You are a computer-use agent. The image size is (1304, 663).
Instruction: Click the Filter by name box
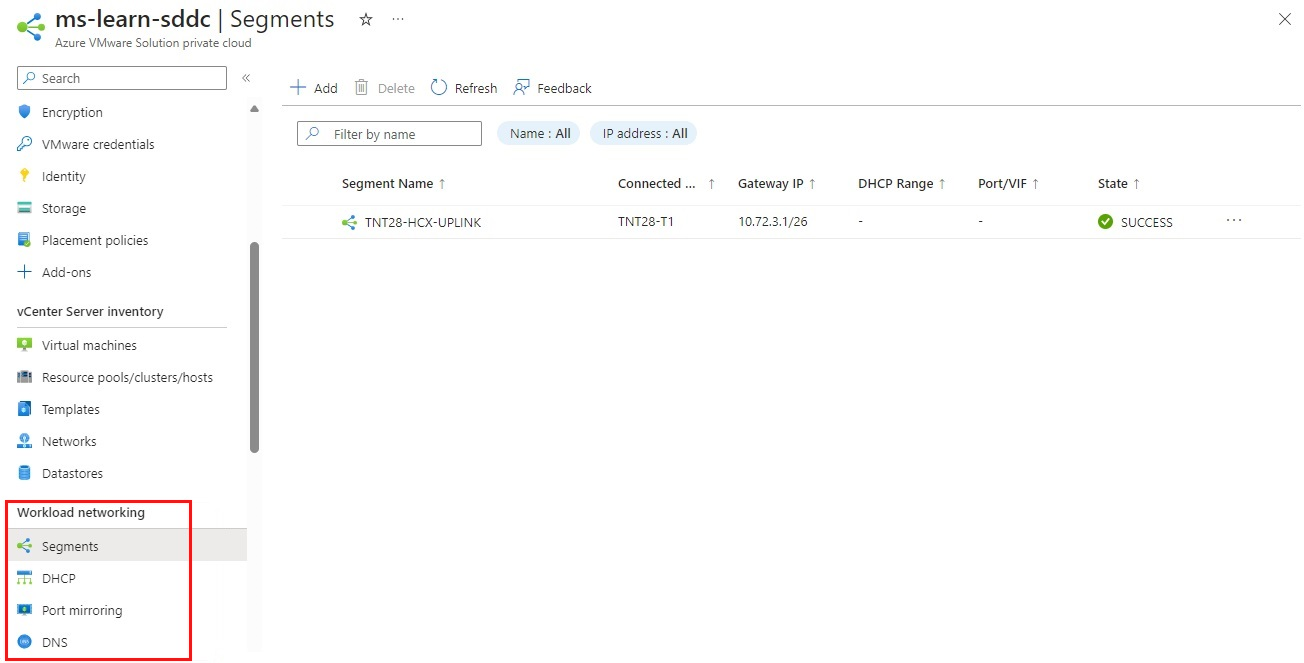click(x=389, y=133)
